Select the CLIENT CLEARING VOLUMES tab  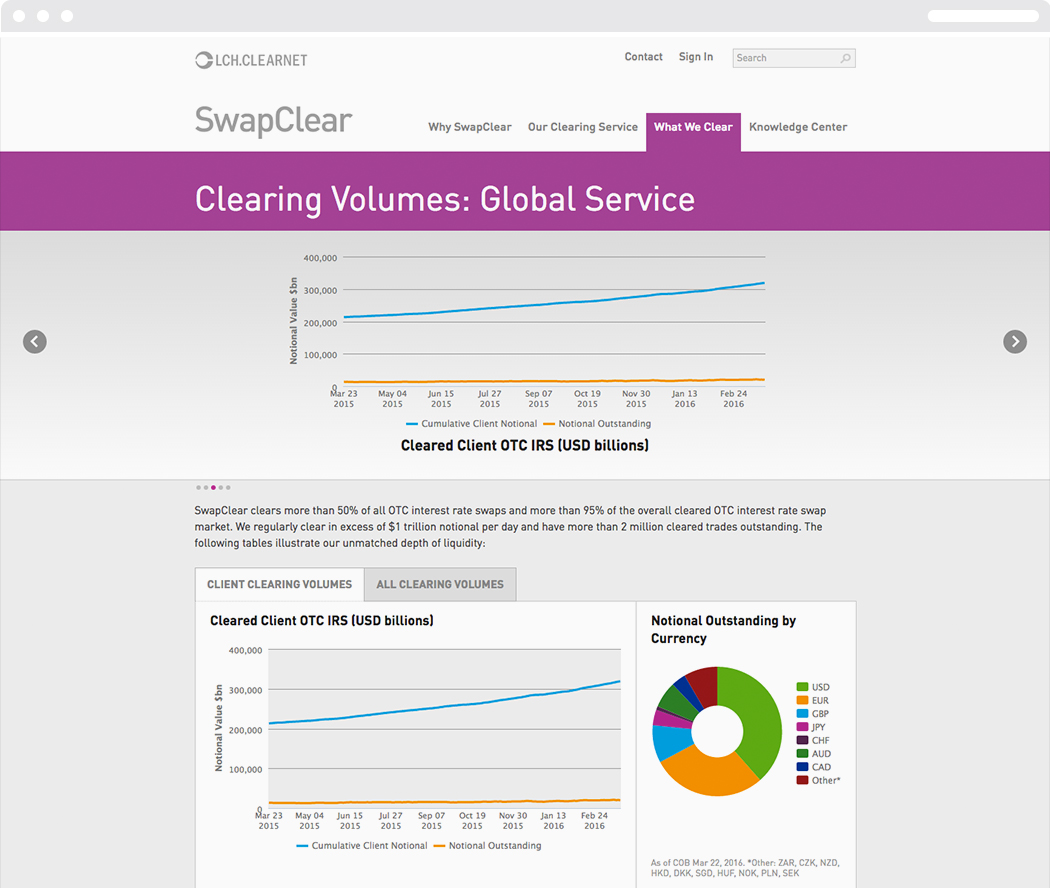click(x=279, y=584)
